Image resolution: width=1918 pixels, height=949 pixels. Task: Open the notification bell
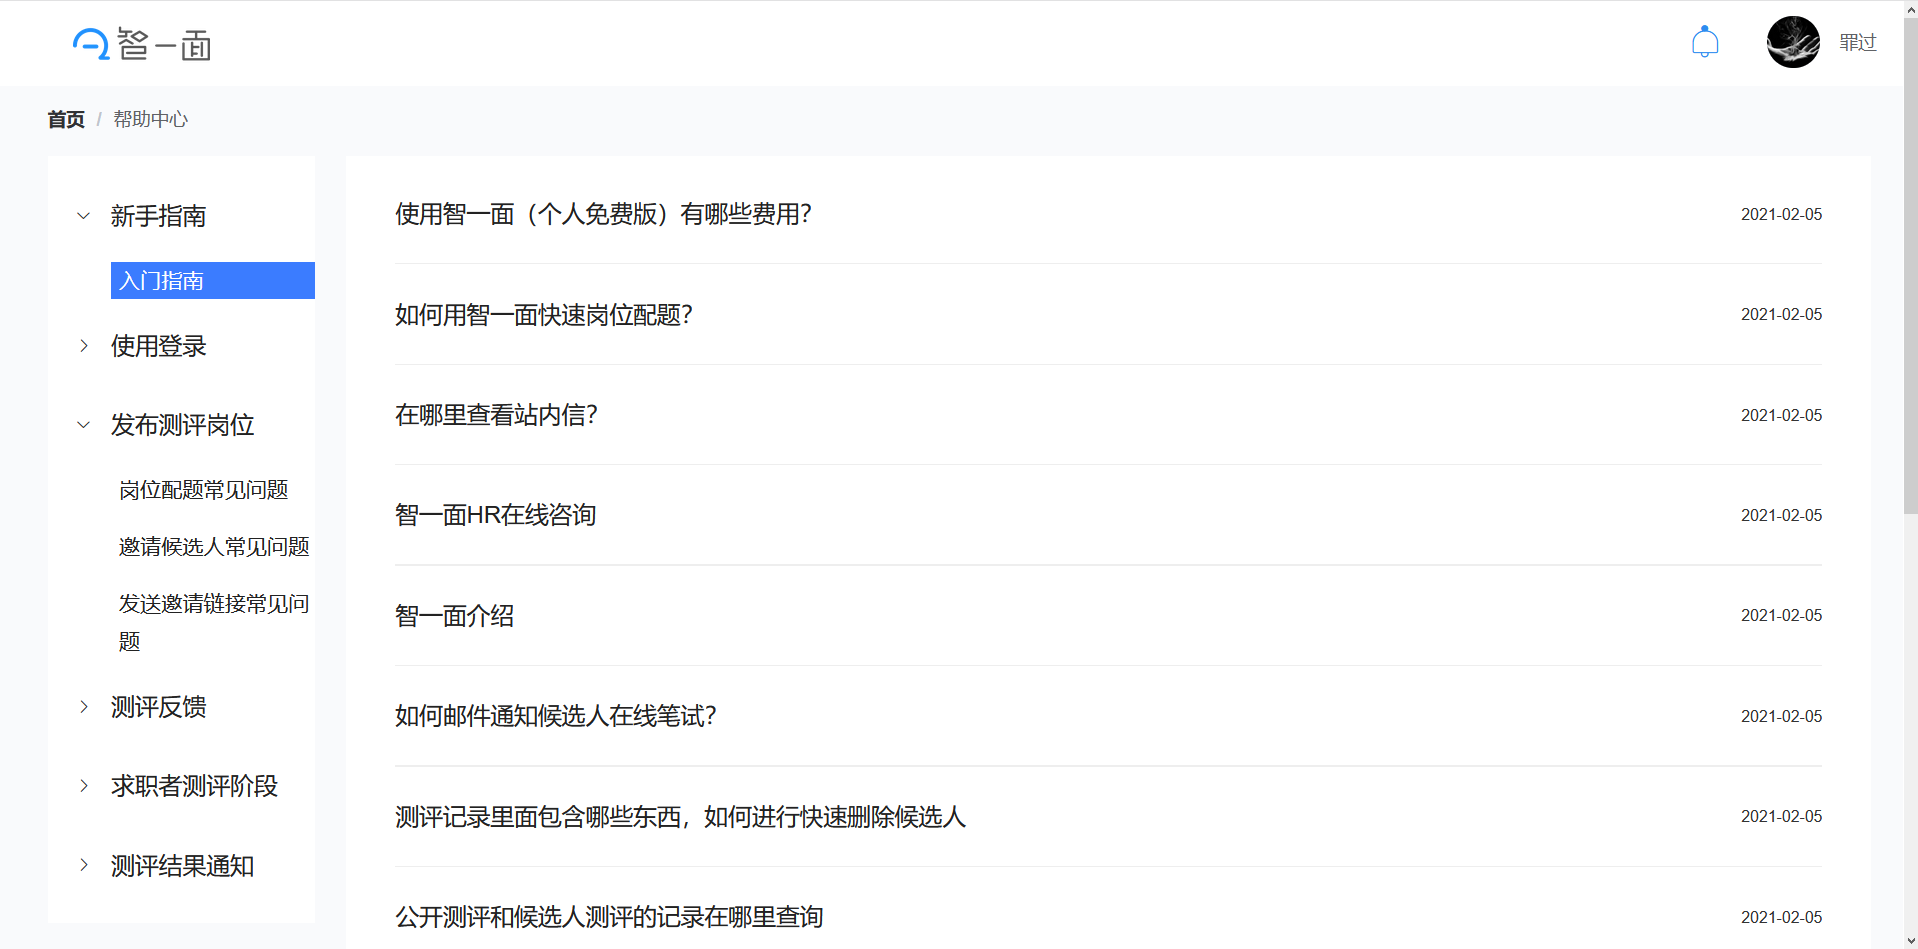(x=1705, y=42)
